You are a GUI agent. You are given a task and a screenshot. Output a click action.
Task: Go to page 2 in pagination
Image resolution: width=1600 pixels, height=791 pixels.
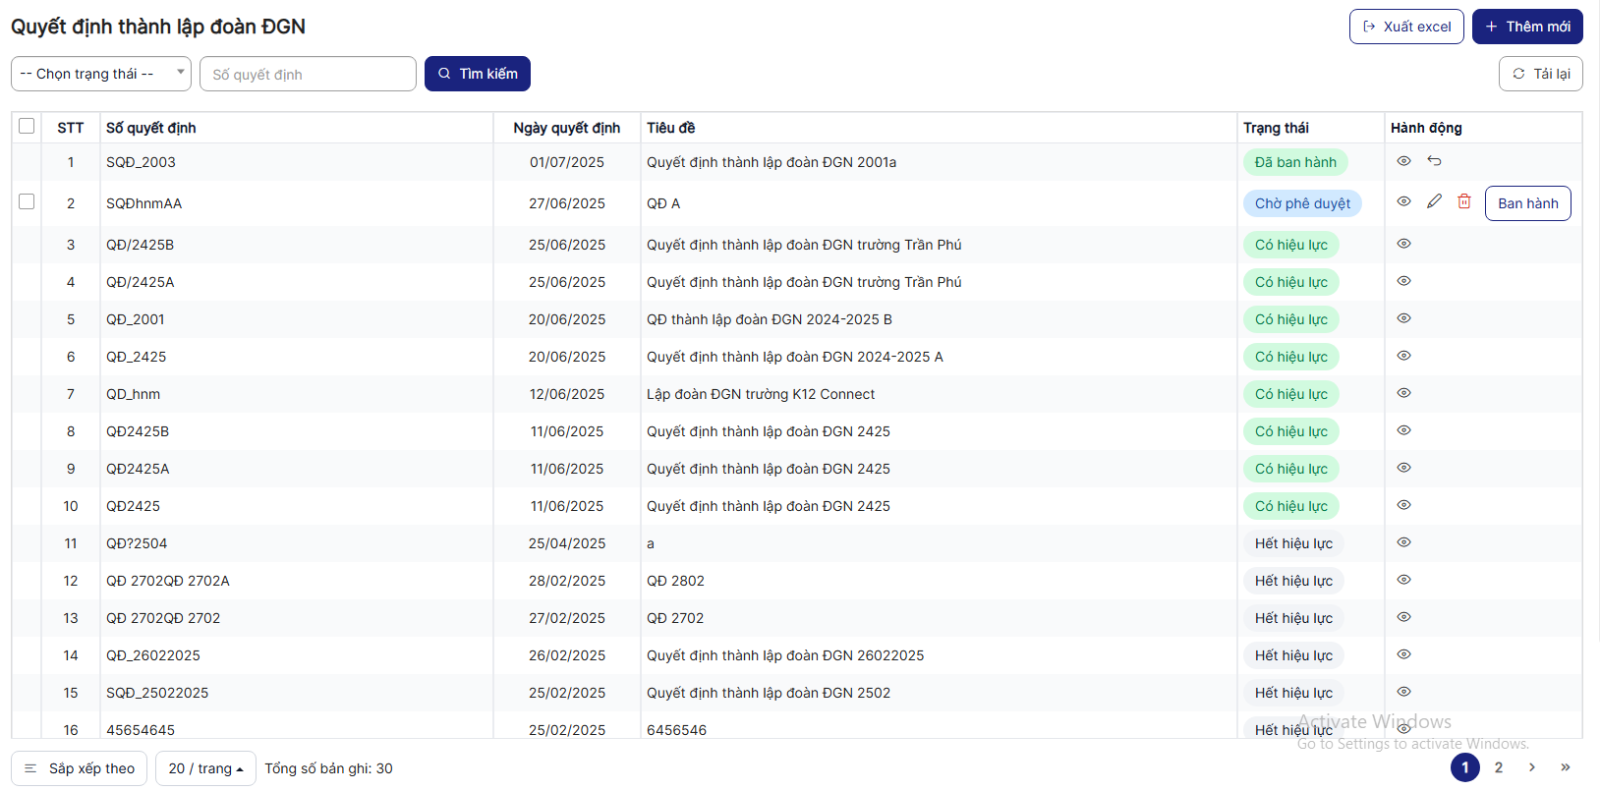tap(1498, 768)
